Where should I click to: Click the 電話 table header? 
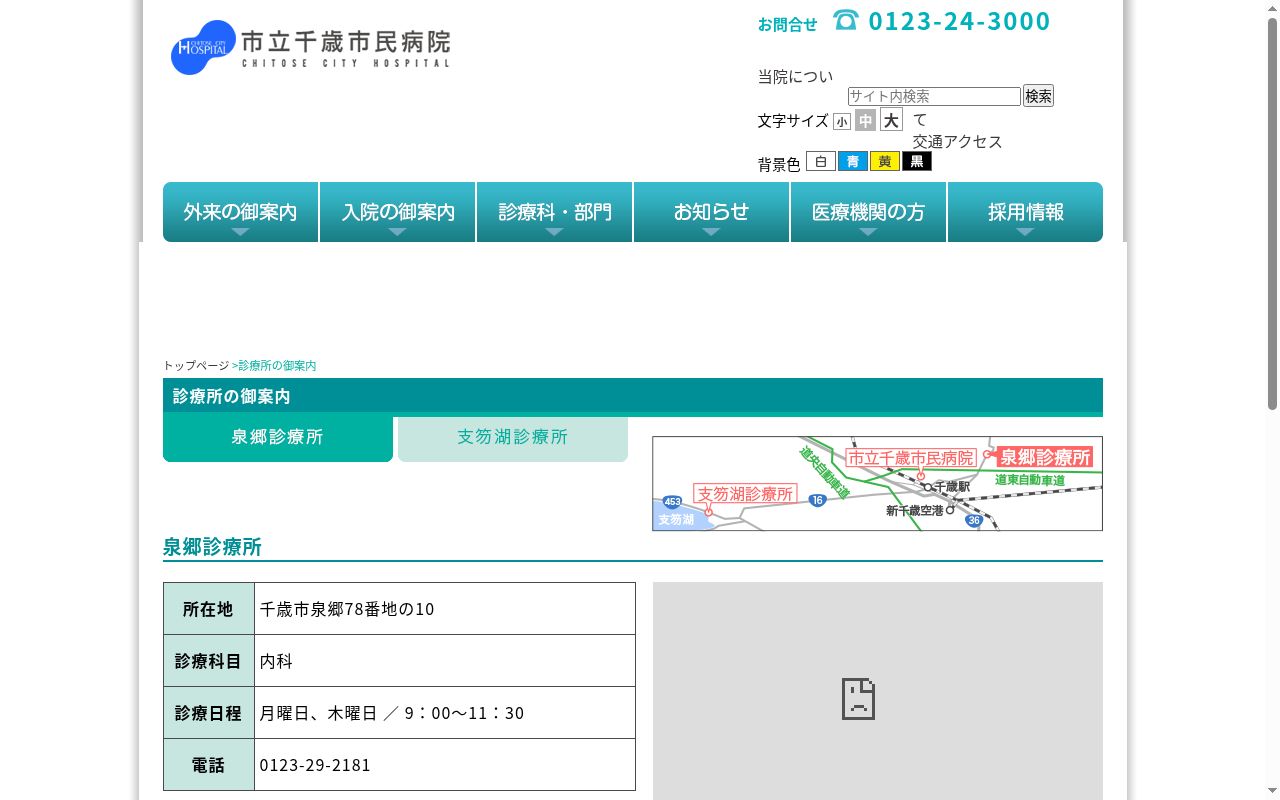point(208,765)
